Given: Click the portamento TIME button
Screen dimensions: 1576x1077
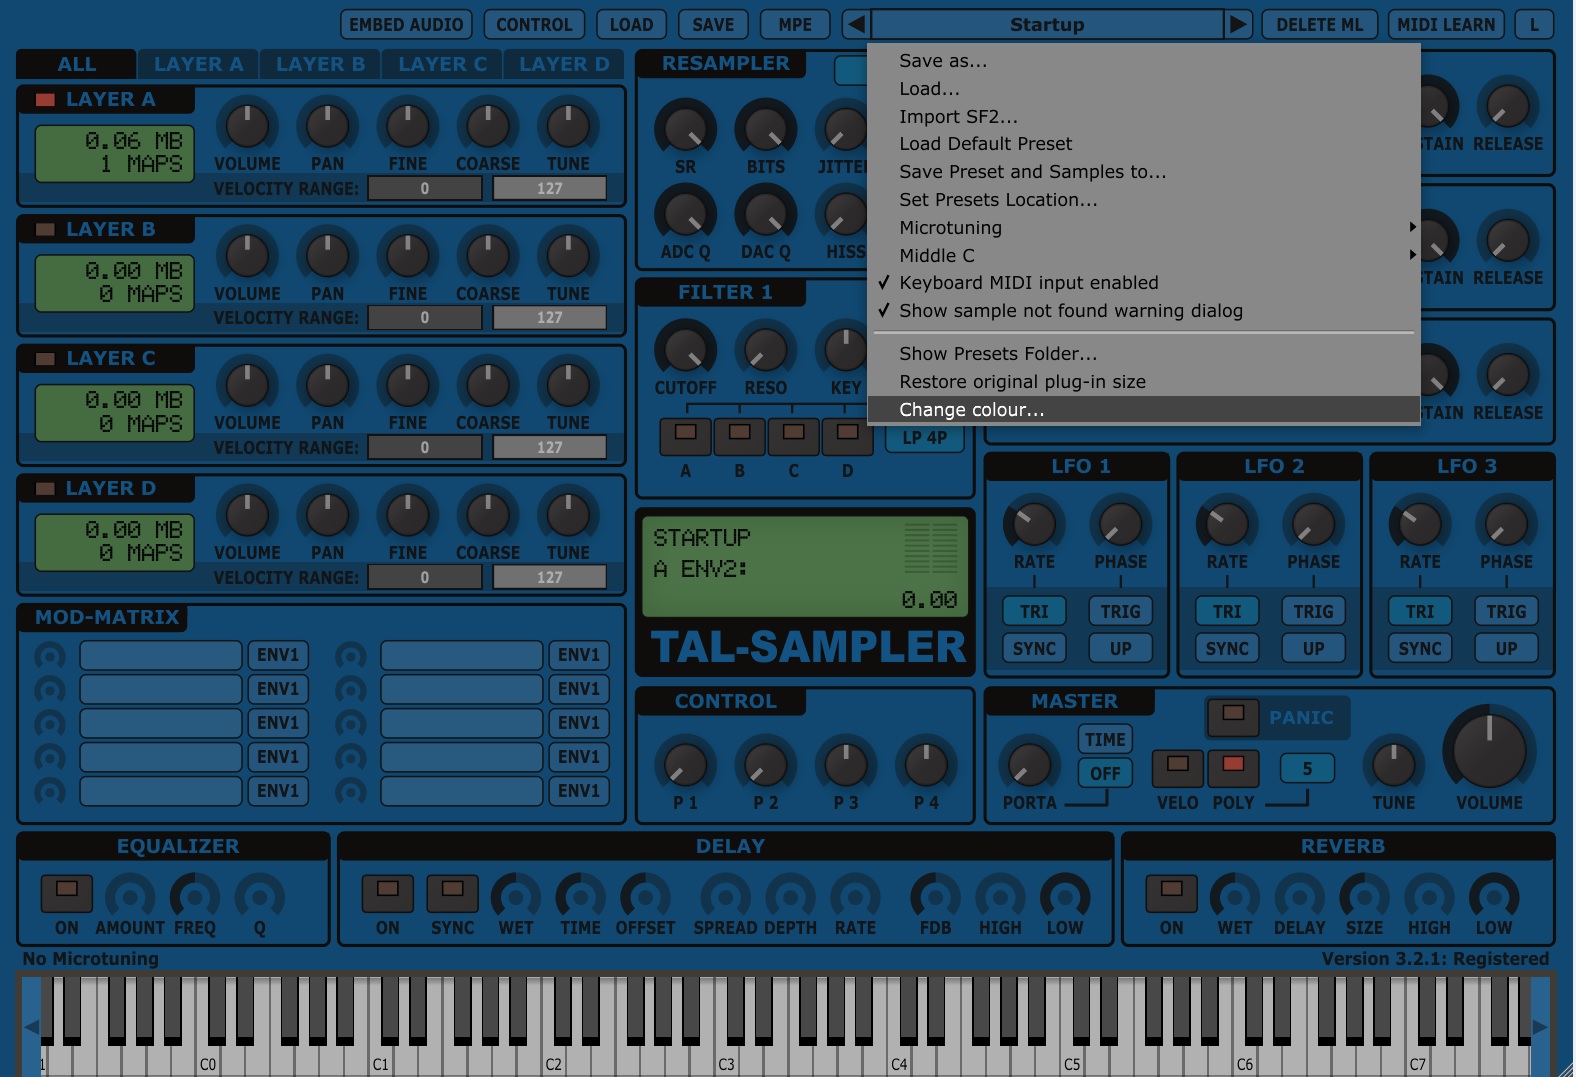Looking at the screenshot, I should point(1105,739).
